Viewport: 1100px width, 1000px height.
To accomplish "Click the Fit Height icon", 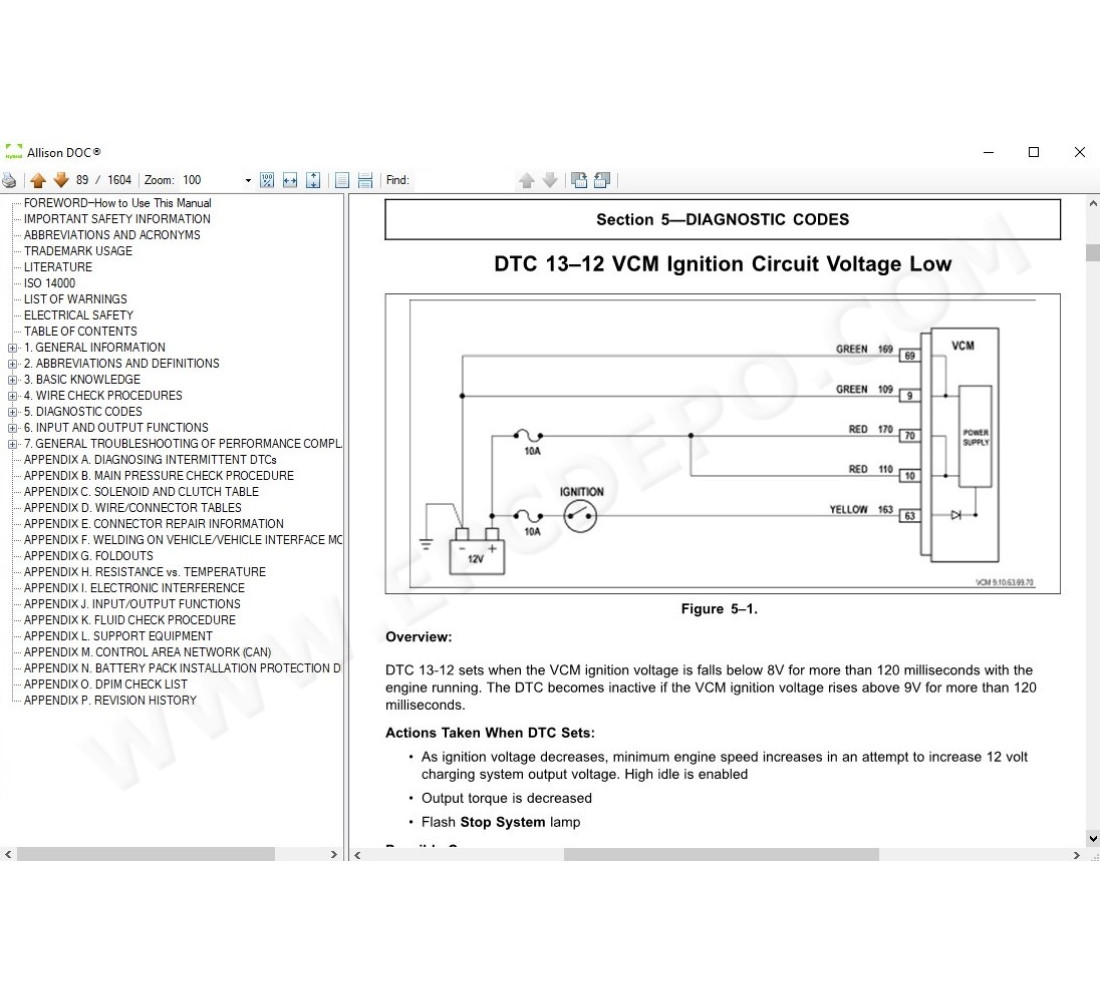I will (x=313, y=180).
